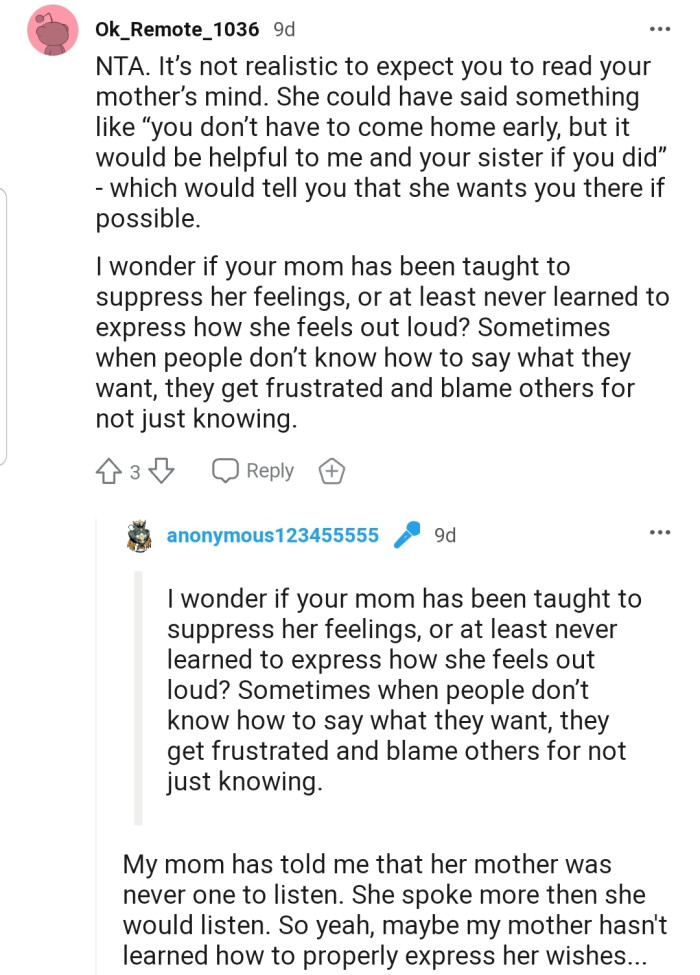The height and width of the screenshot is (975, 700).
Task: Select the indented quoted text block
Action: [400, 690]
